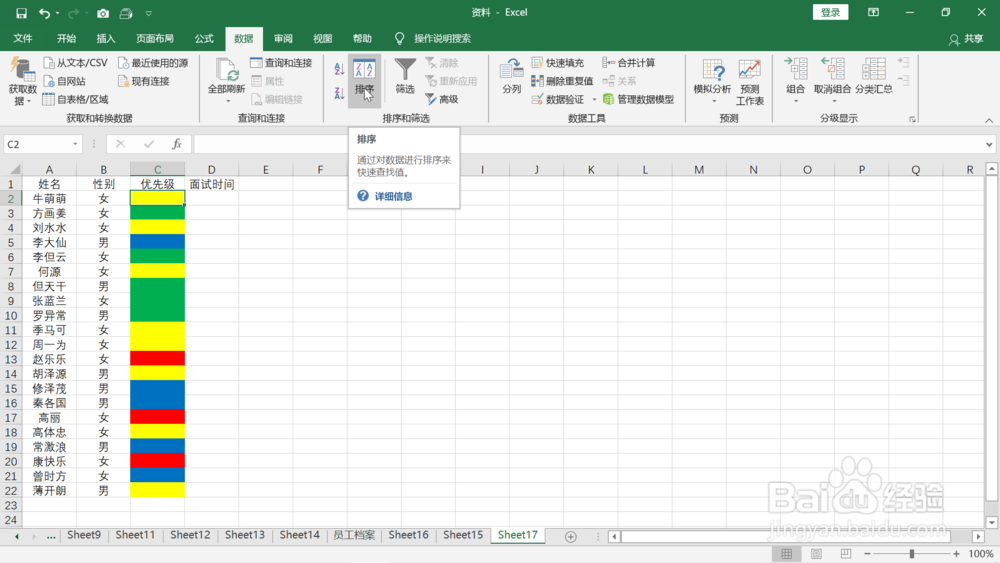1000x563 pixels.
Task: Open the Name Box dropdown arrow
Action: pos(75,144)
